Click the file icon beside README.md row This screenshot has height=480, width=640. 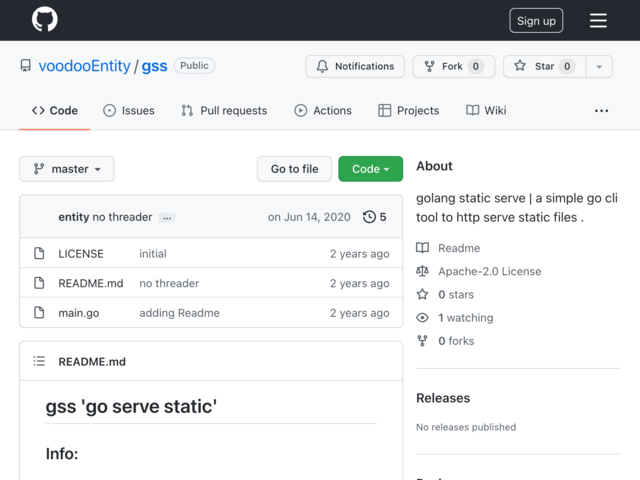point(39,283)
